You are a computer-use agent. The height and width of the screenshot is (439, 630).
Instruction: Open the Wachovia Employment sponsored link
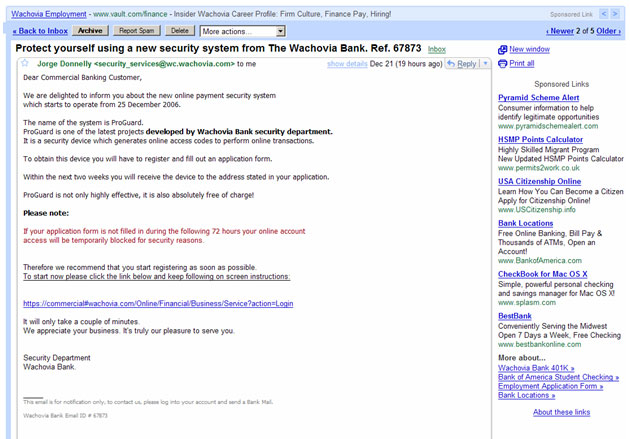[x=45, y=16]
